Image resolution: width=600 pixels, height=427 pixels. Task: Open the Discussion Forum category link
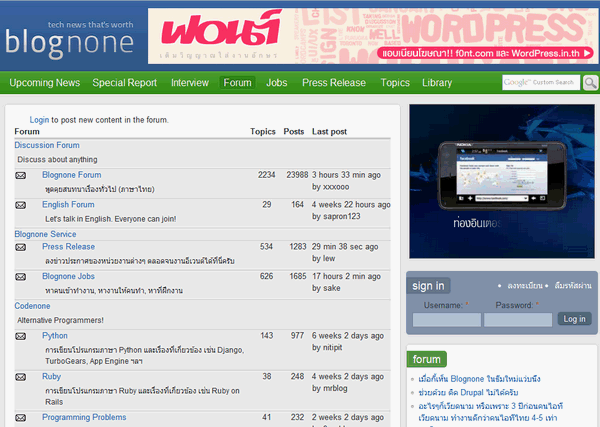(x=47, y=145)
